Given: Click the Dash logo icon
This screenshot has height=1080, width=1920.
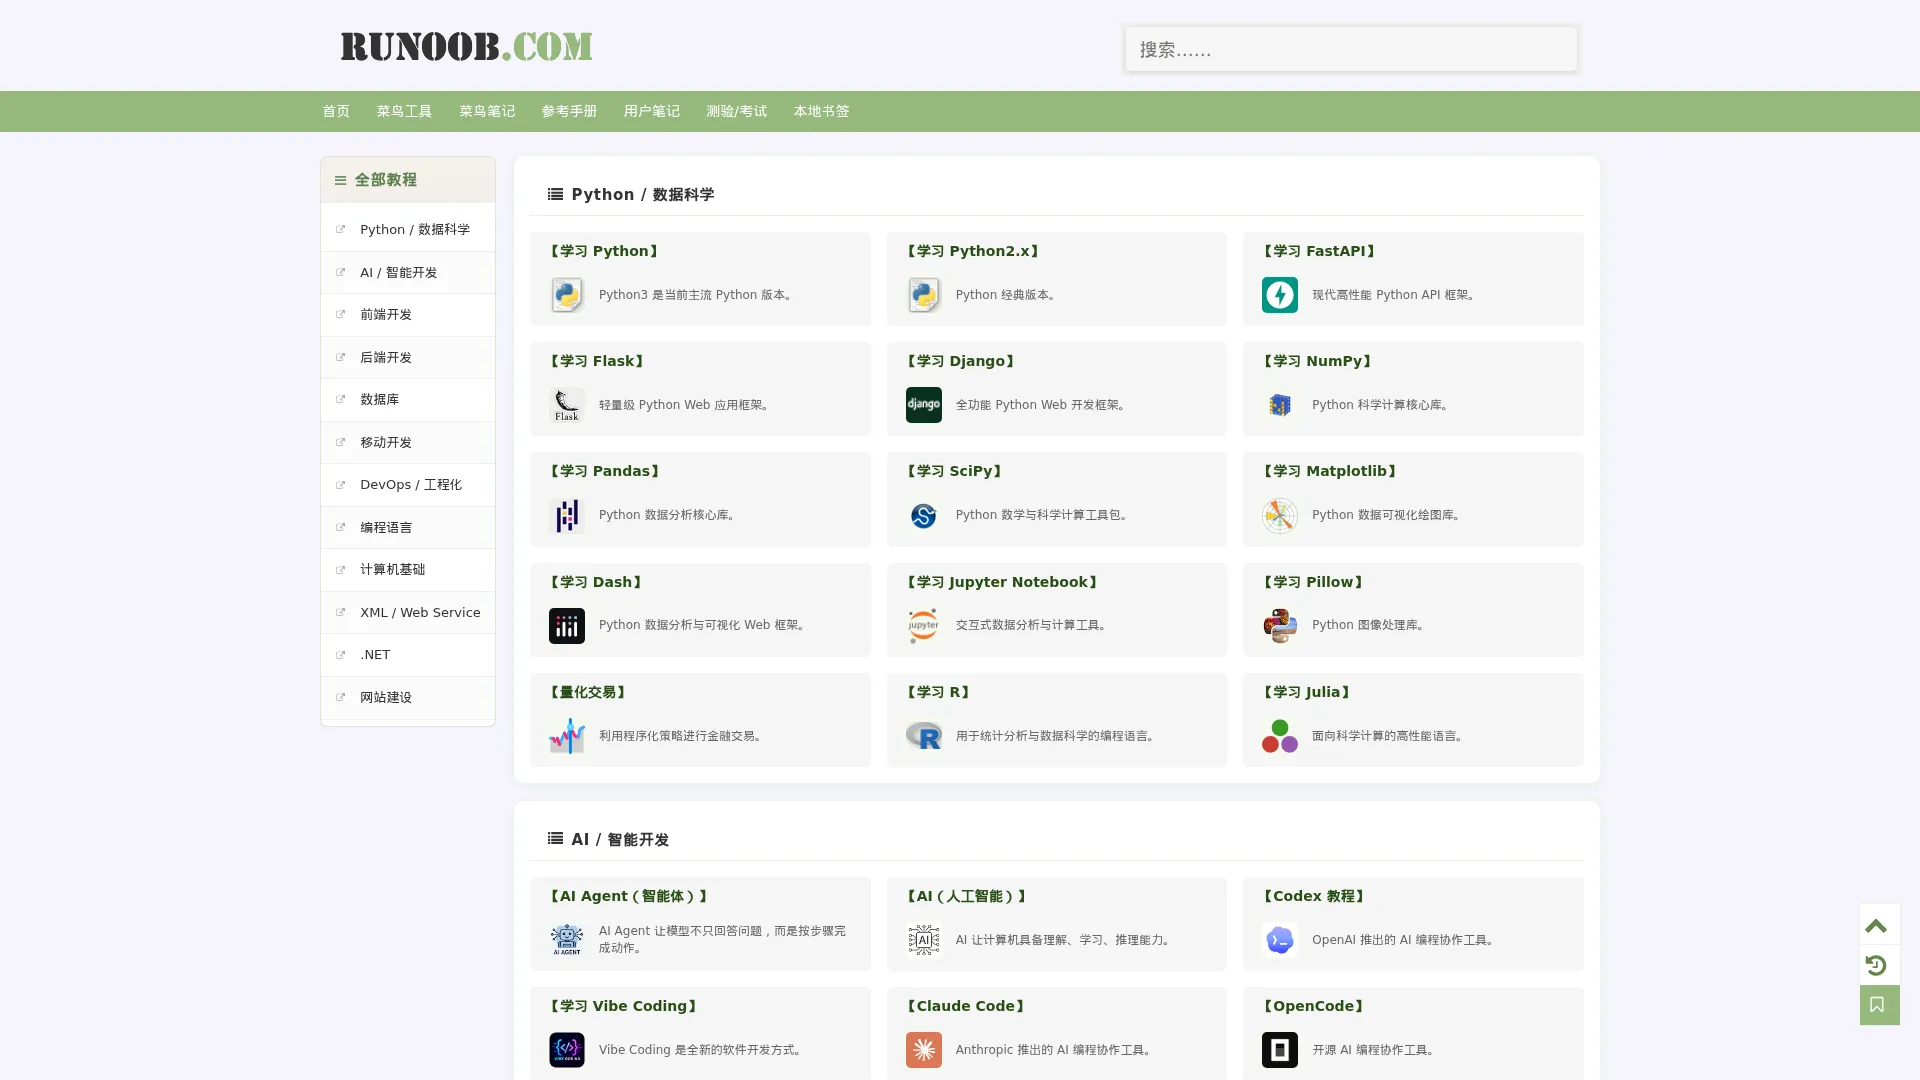Looking at the screenshot, I should [x=567, y=626].
